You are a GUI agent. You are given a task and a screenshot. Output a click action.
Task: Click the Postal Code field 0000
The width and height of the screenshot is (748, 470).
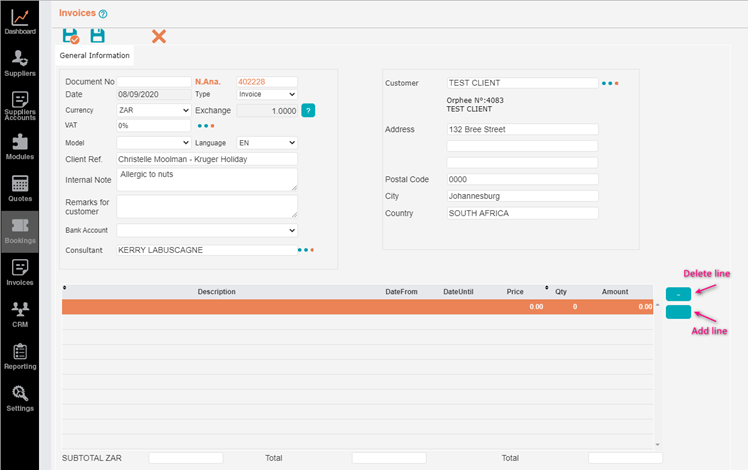tap(523, 179)
